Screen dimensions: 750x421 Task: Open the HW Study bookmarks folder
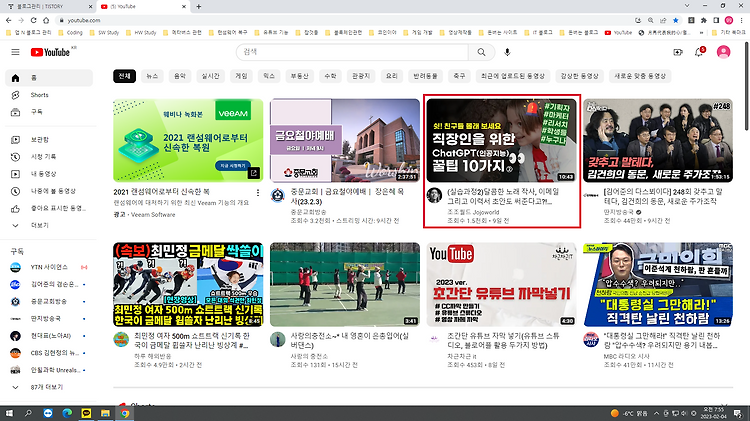click(142, 33)
